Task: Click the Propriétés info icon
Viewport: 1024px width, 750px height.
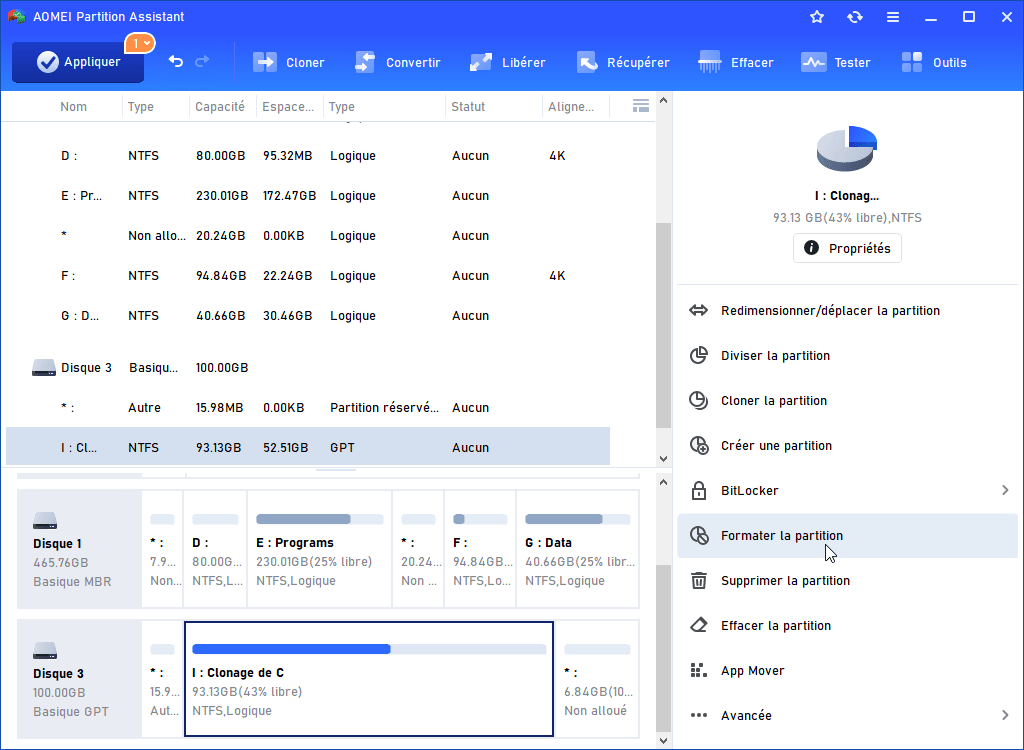Action: (x=811, y=248)
